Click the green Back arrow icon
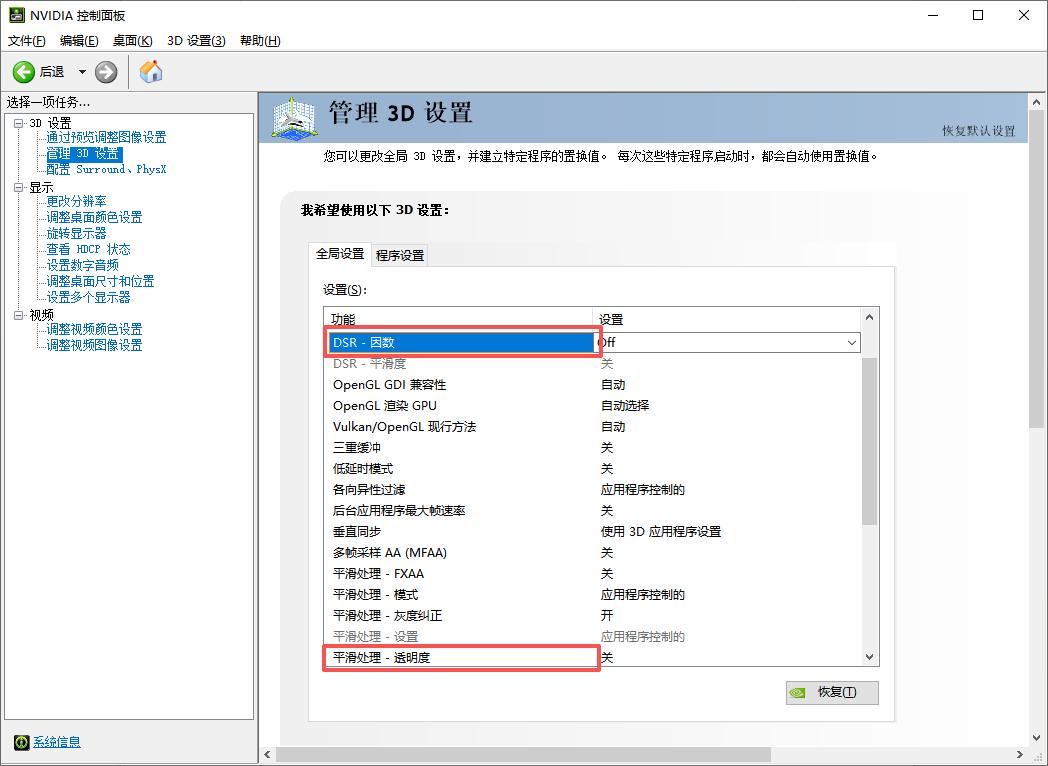Image resolution: width=1048 pixels, height=766 pixels. click(x=23, y=72)
